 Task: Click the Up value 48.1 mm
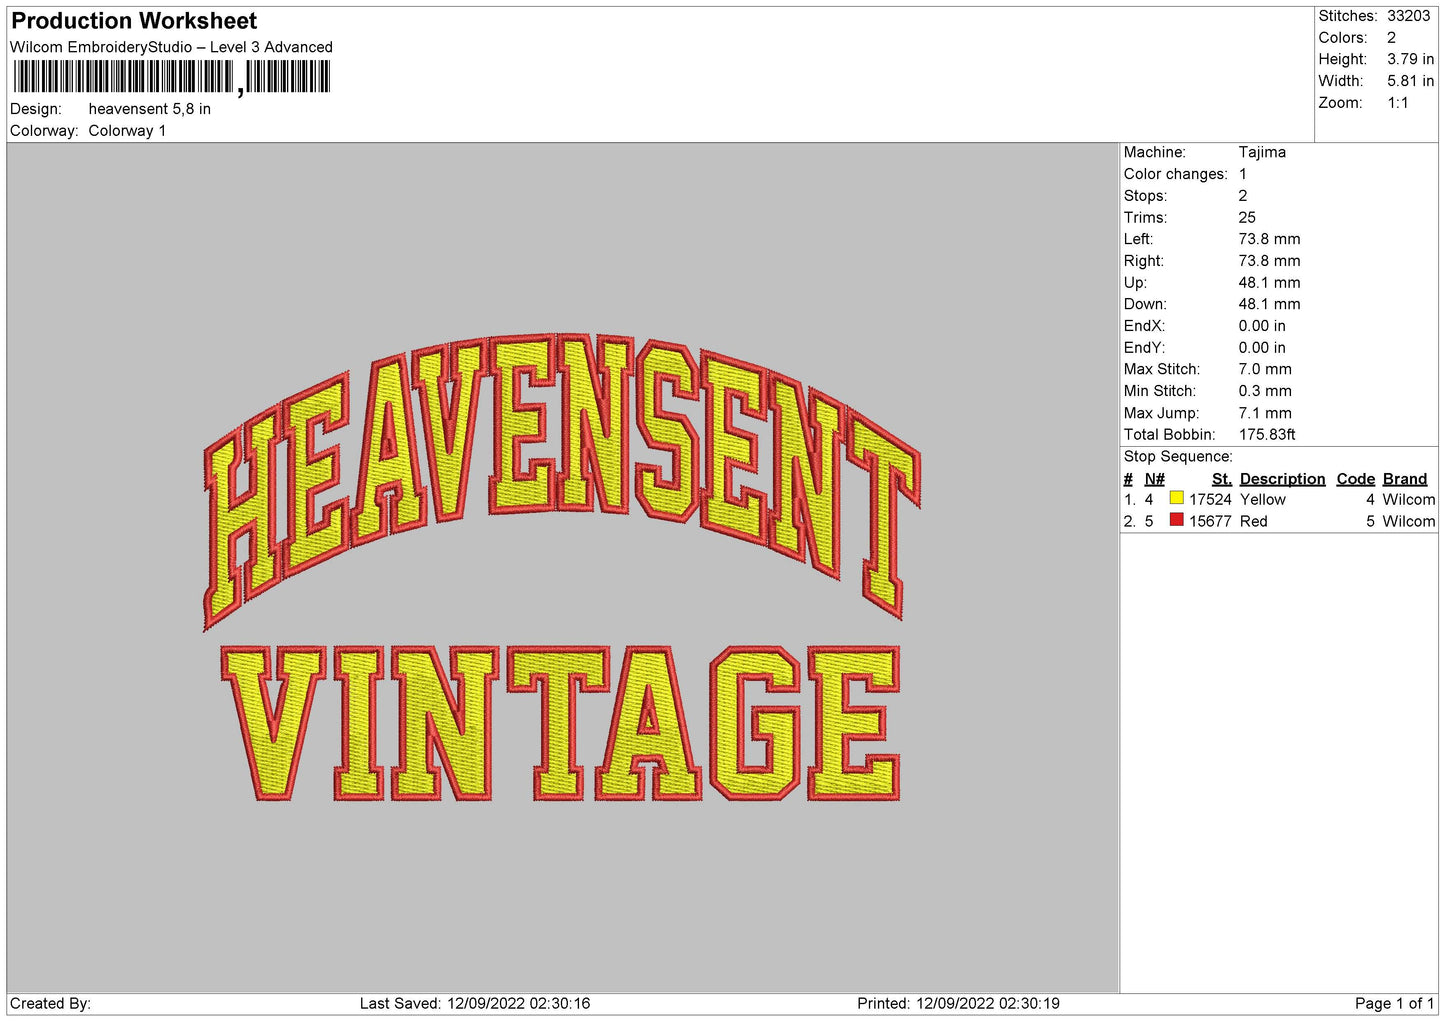pyautogui.click(x=1269, y=283)
